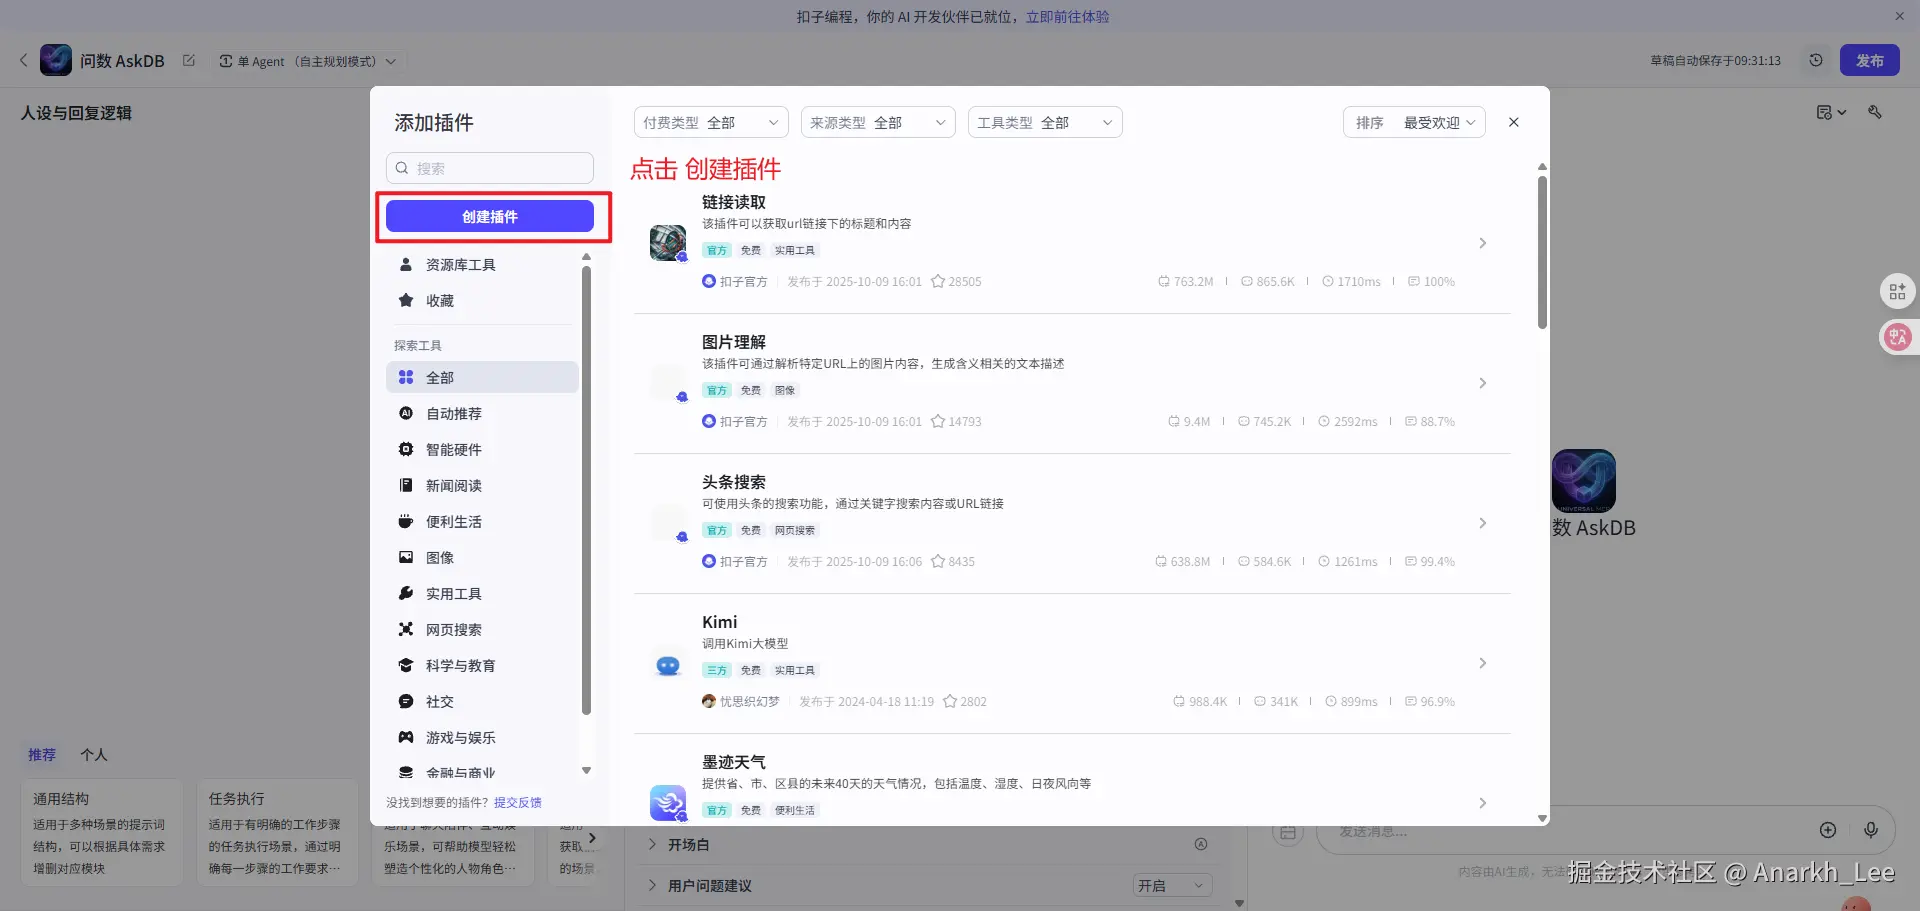
Task: Click the 墨迹天气 plugin icon
Action: tap(668, 803)
